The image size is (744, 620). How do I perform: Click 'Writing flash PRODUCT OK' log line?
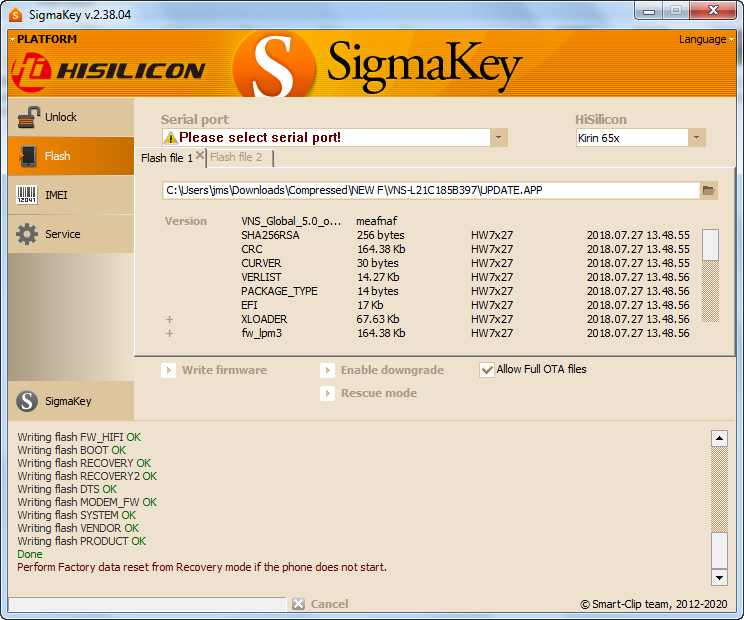click(82, 541)
